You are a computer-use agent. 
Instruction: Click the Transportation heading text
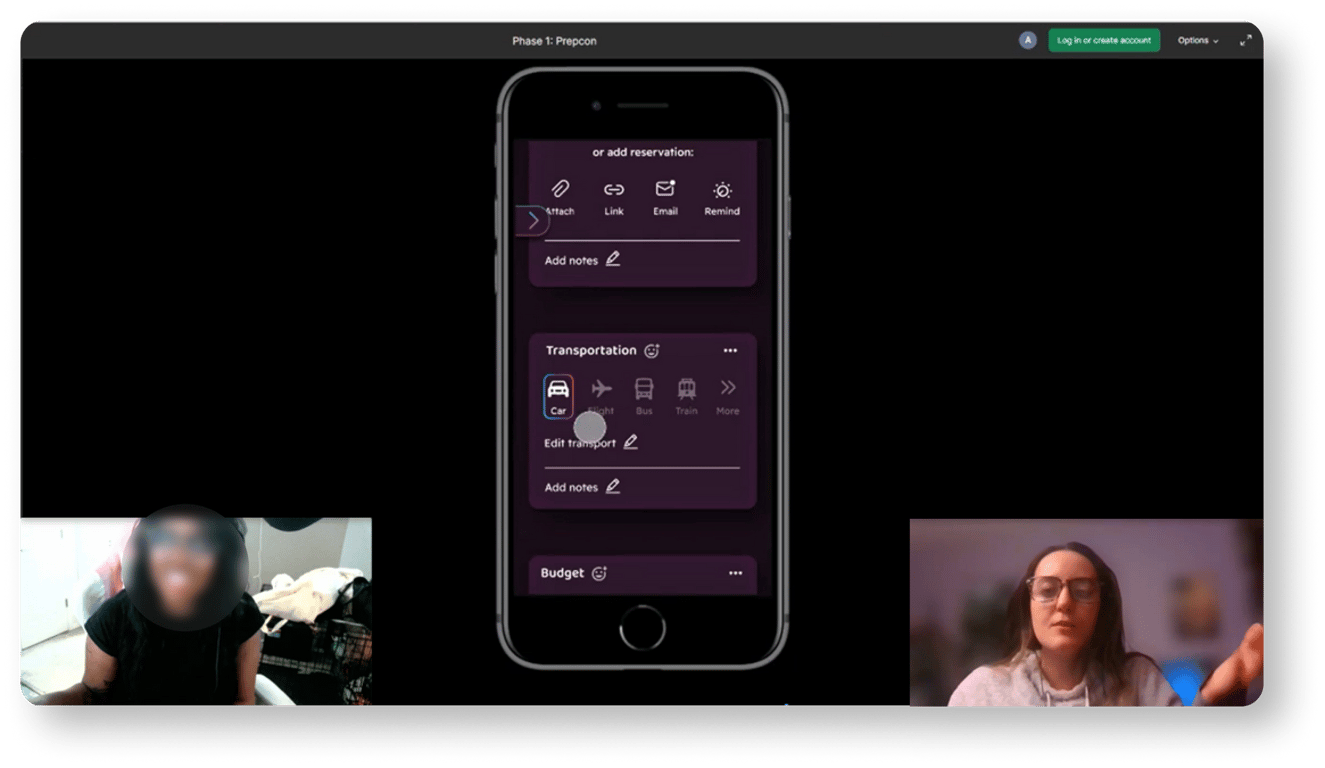(591, 351)
